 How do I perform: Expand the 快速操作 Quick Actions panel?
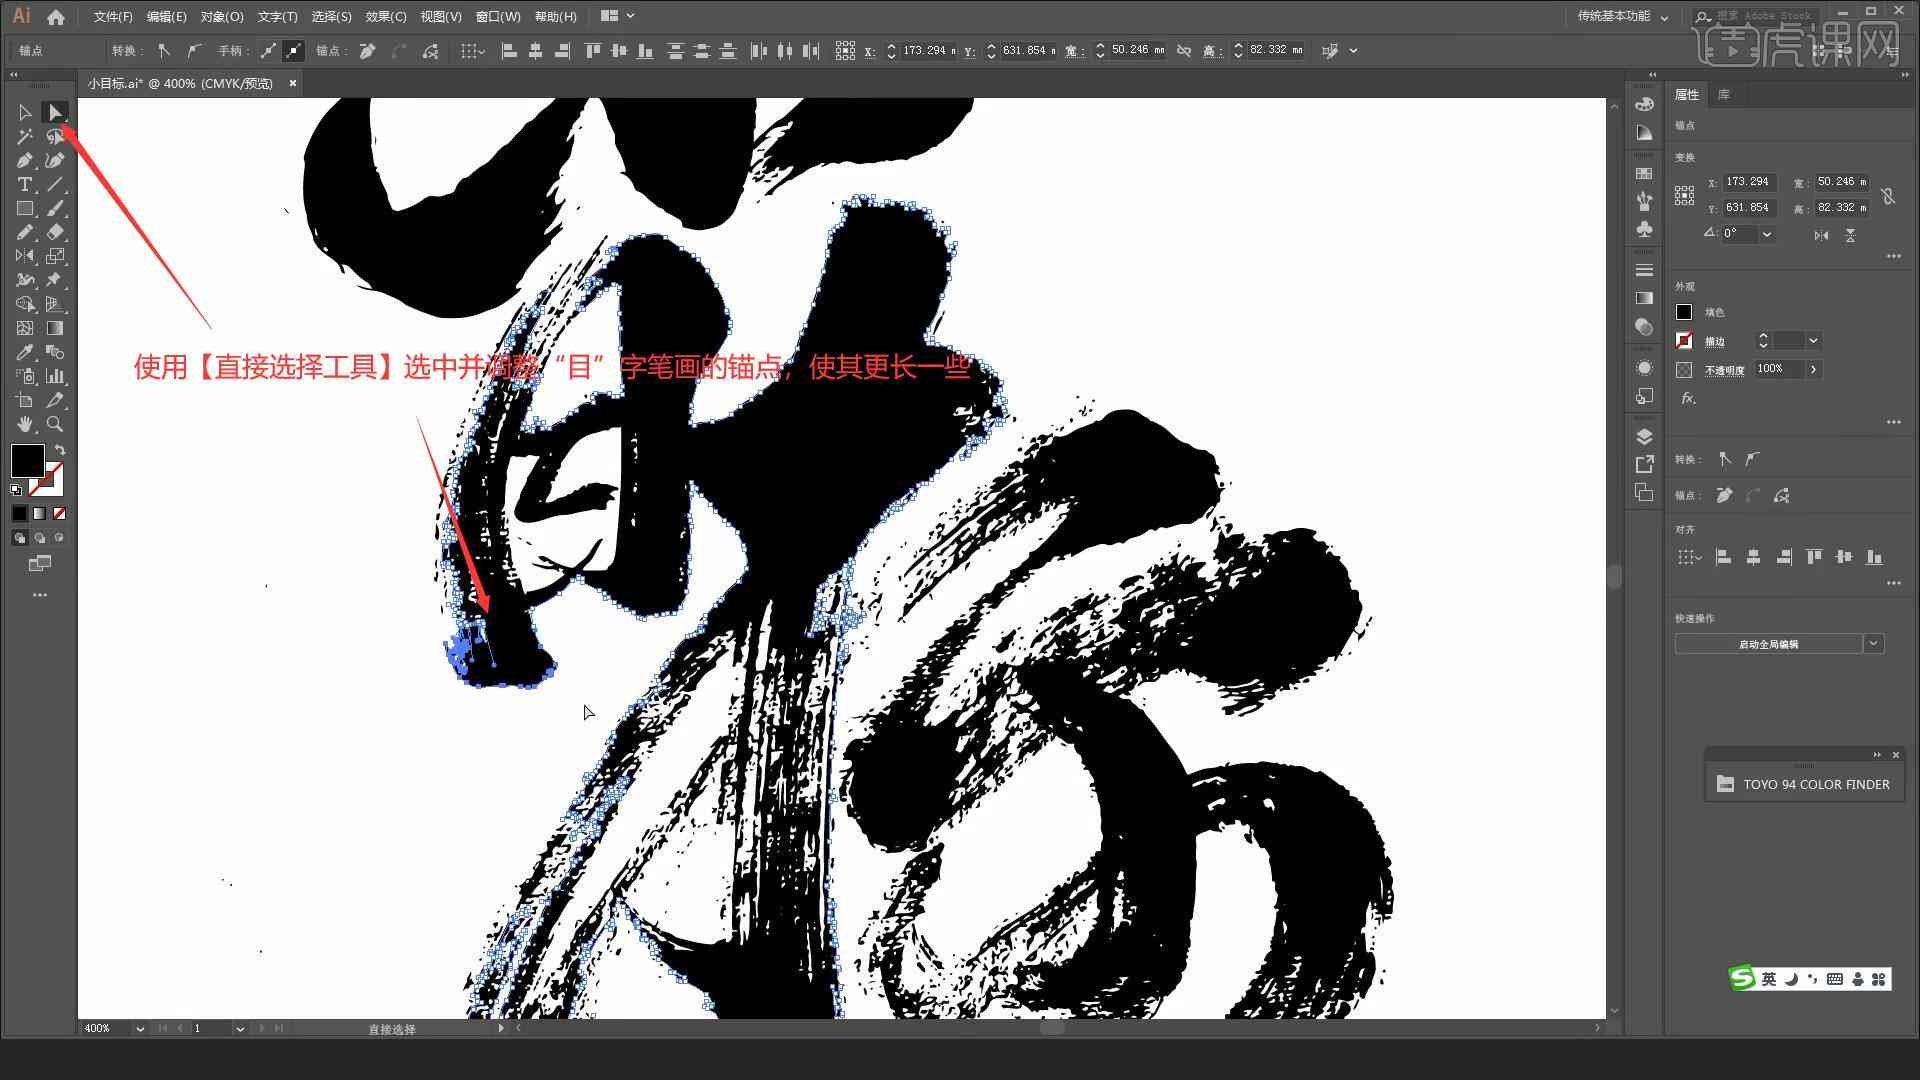[1873, 644]
